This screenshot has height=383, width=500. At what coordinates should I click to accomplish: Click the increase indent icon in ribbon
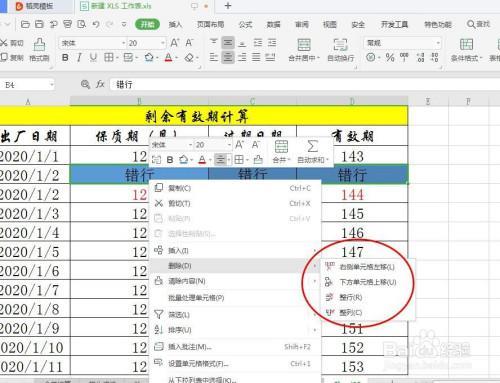[x=272, y=42]
